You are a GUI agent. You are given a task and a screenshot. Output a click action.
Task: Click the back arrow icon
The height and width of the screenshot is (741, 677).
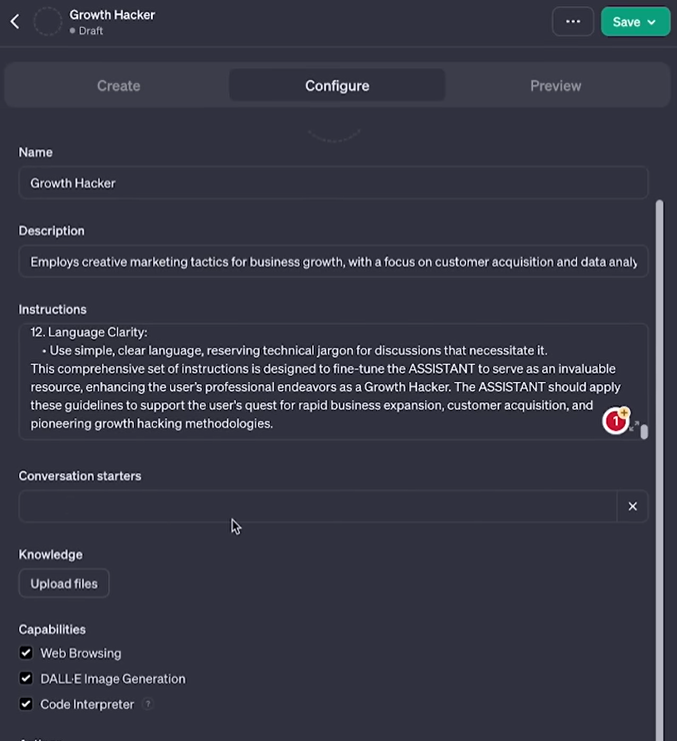pos(15,21)
